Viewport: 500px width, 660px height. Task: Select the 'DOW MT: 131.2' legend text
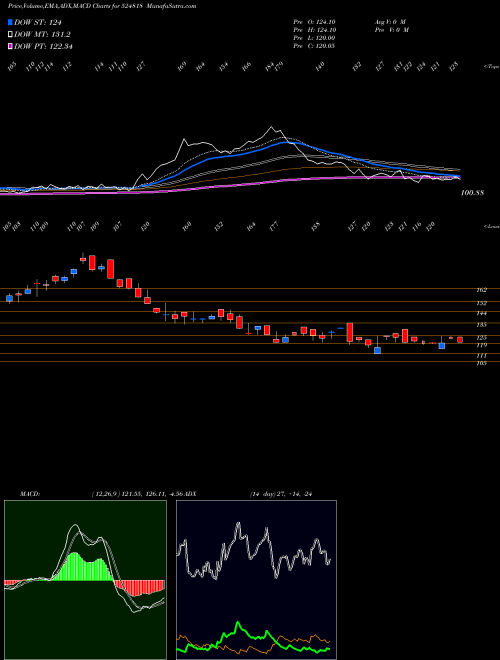[x=42, y=35]
